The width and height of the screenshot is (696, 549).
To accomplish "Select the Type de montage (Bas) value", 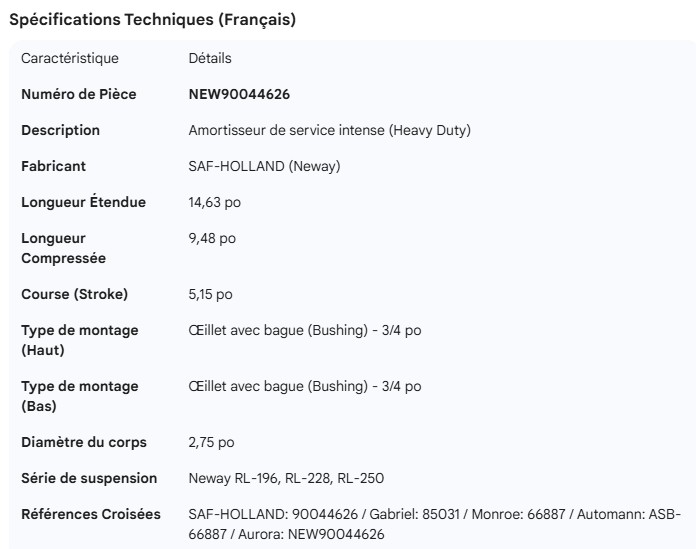I will pos(304,386).
